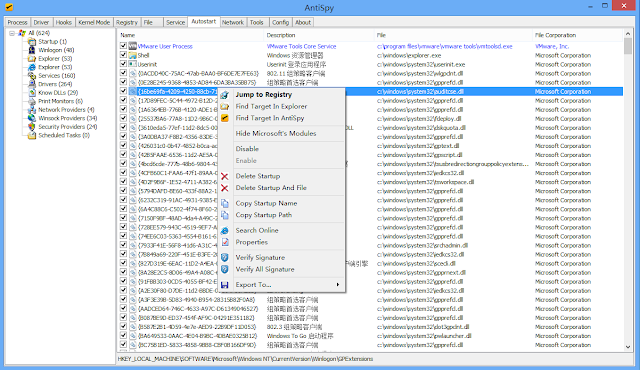Open the Export To submenu arrow
Image resolution: width=640 pixels, height=370 pixels.
[338, 285]
